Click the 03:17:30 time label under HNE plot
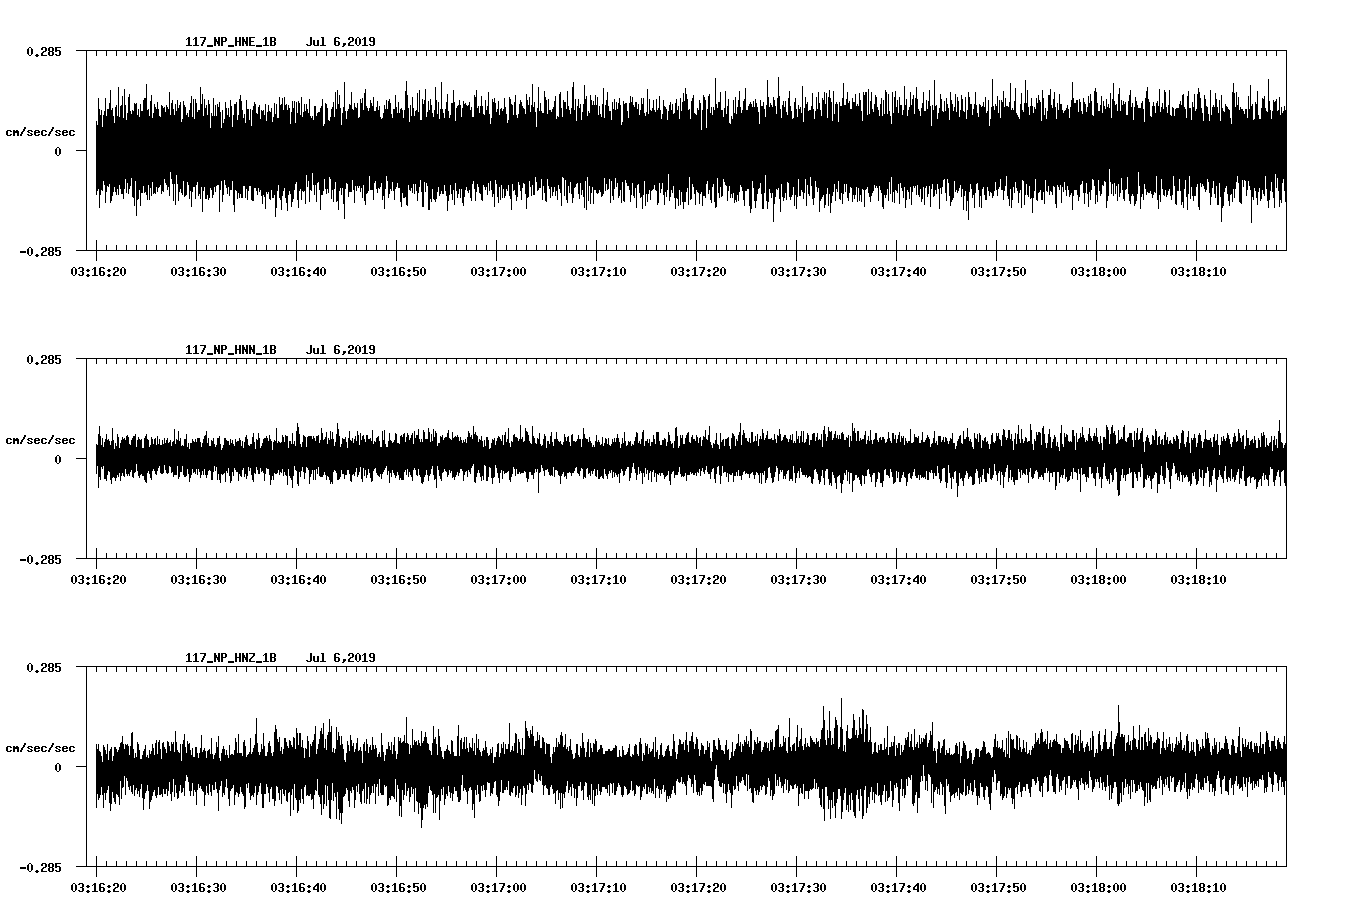The image size is (1358, 924). coord(798,271)
